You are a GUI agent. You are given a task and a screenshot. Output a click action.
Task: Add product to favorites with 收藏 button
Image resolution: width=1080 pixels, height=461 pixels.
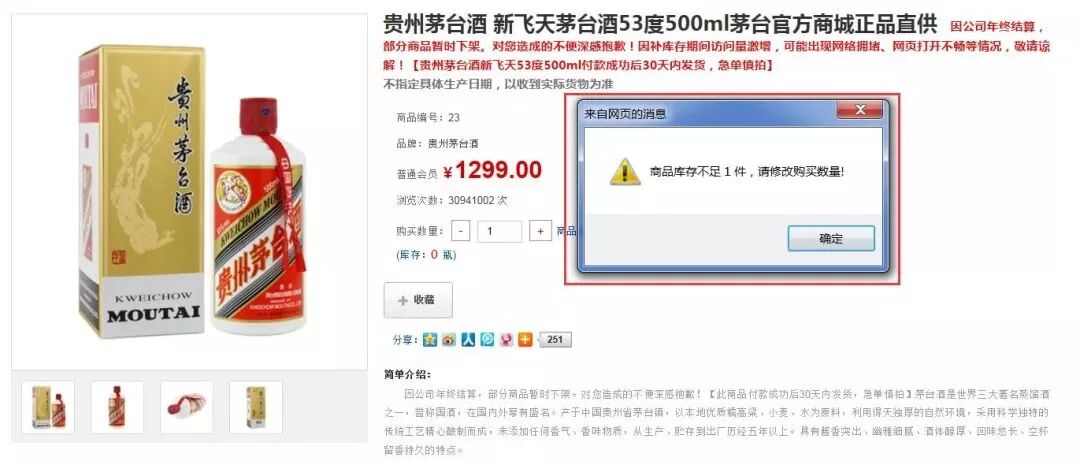(418, 300)
